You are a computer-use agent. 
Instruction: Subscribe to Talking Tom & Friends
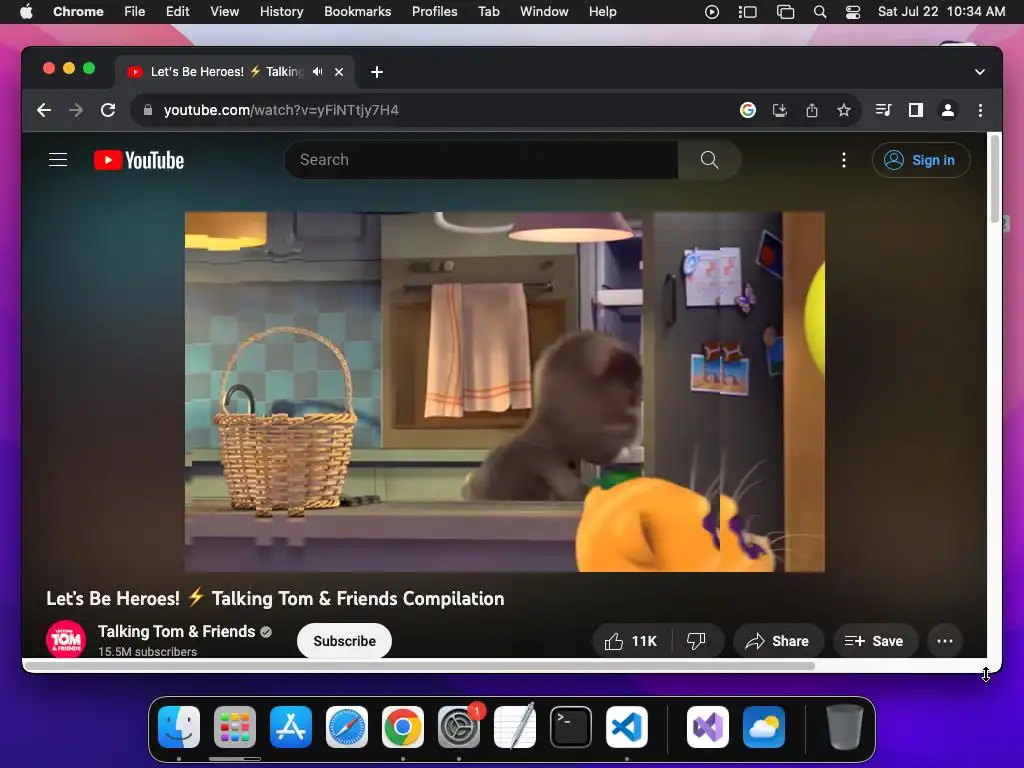tap(344, 641)
